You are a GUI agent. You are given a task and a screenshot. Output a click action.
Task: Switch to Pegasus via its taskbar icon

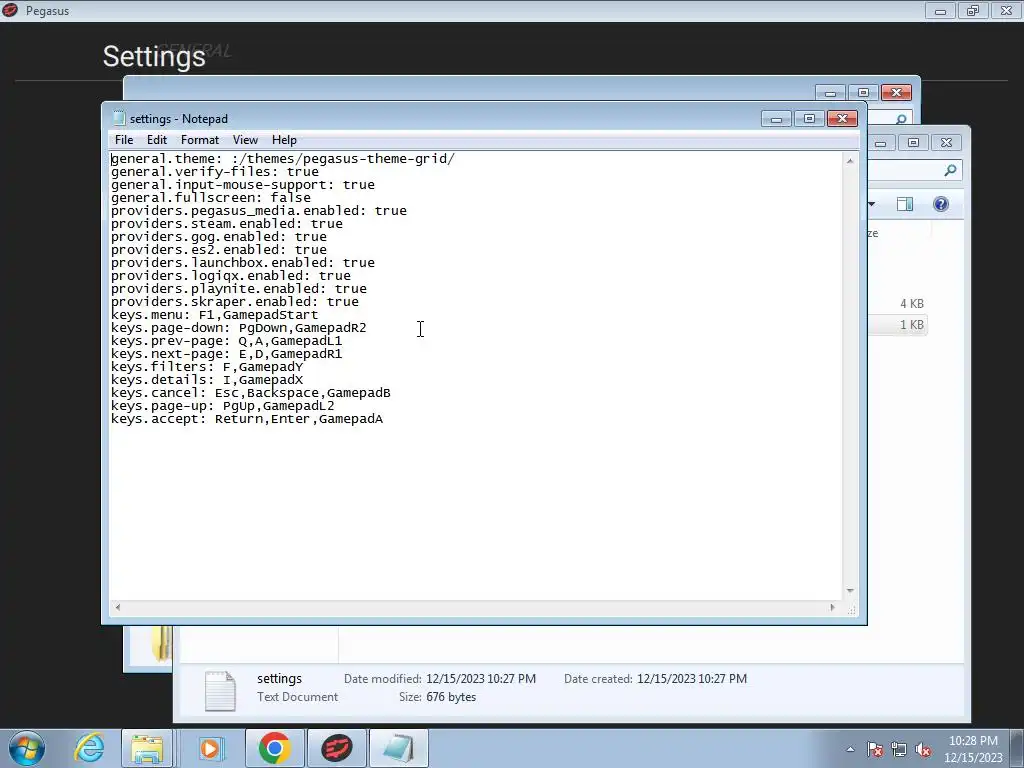[337, 748]
